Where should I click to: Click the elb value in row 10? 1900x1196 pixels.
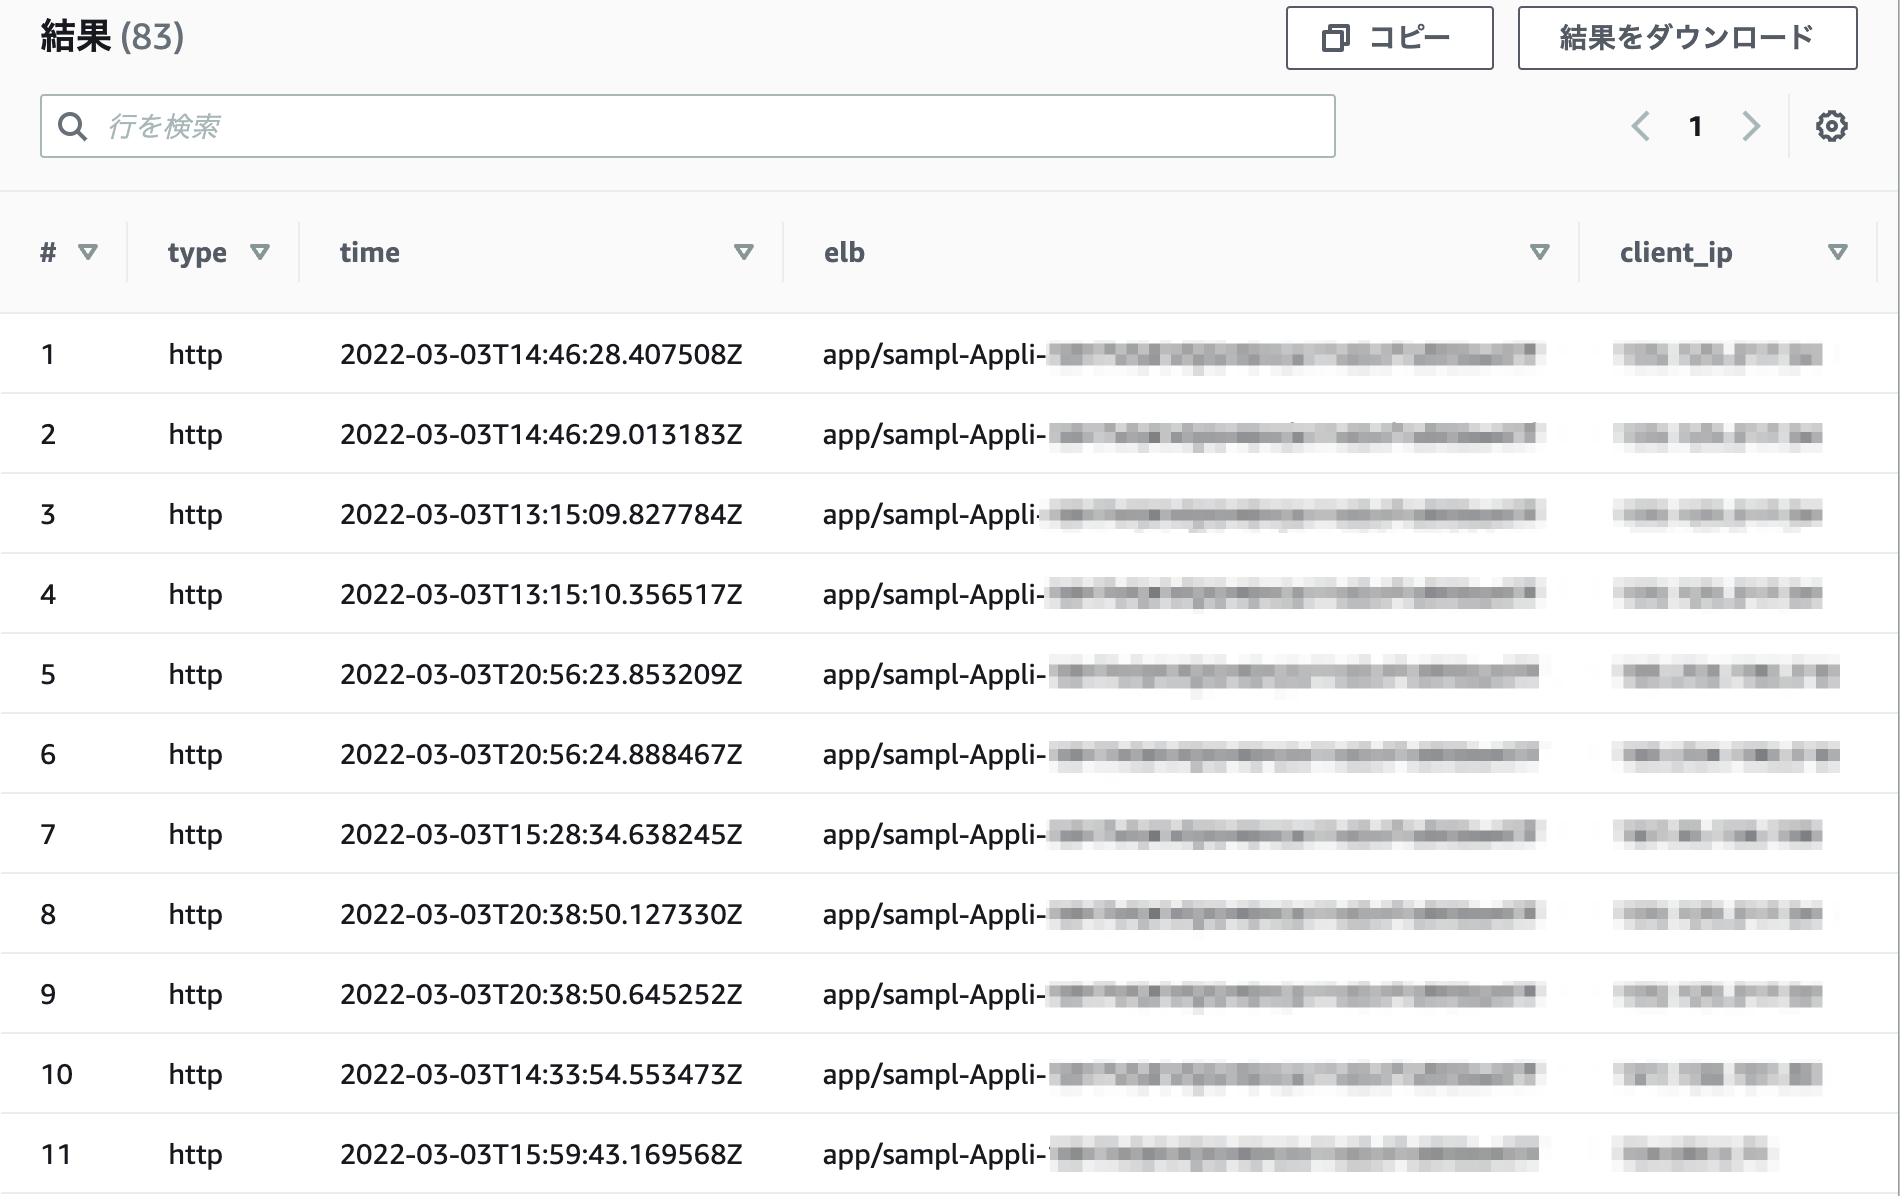[1184, 1074]
